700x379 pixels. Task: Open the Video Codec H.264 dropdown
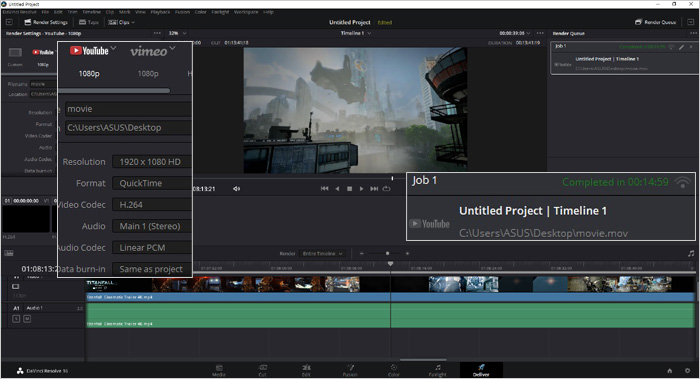point(152,204)
